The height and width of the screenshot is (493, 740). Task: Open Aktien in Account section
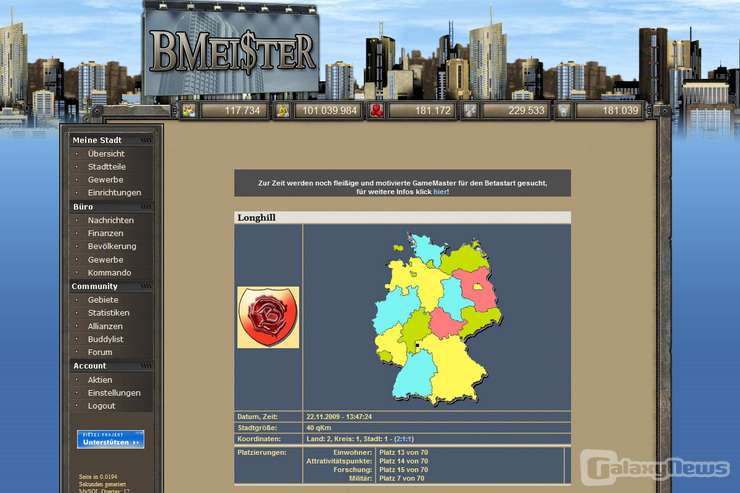click(100, 380)
